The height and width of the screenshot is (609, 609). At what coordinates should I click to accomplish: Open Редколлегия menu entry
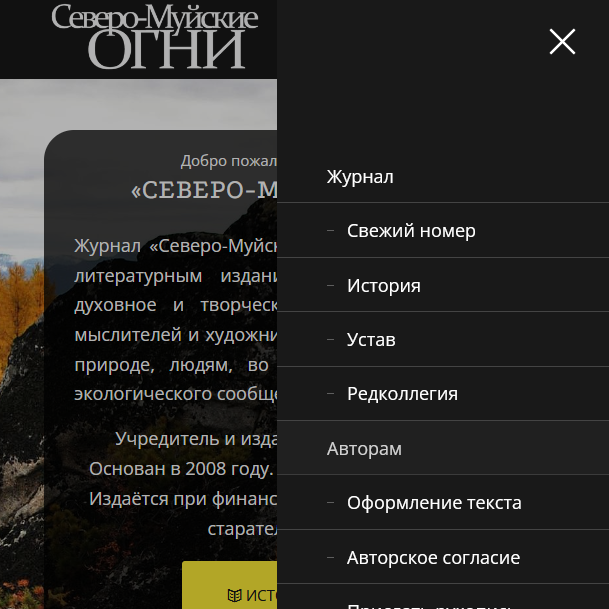coord(443,394)
